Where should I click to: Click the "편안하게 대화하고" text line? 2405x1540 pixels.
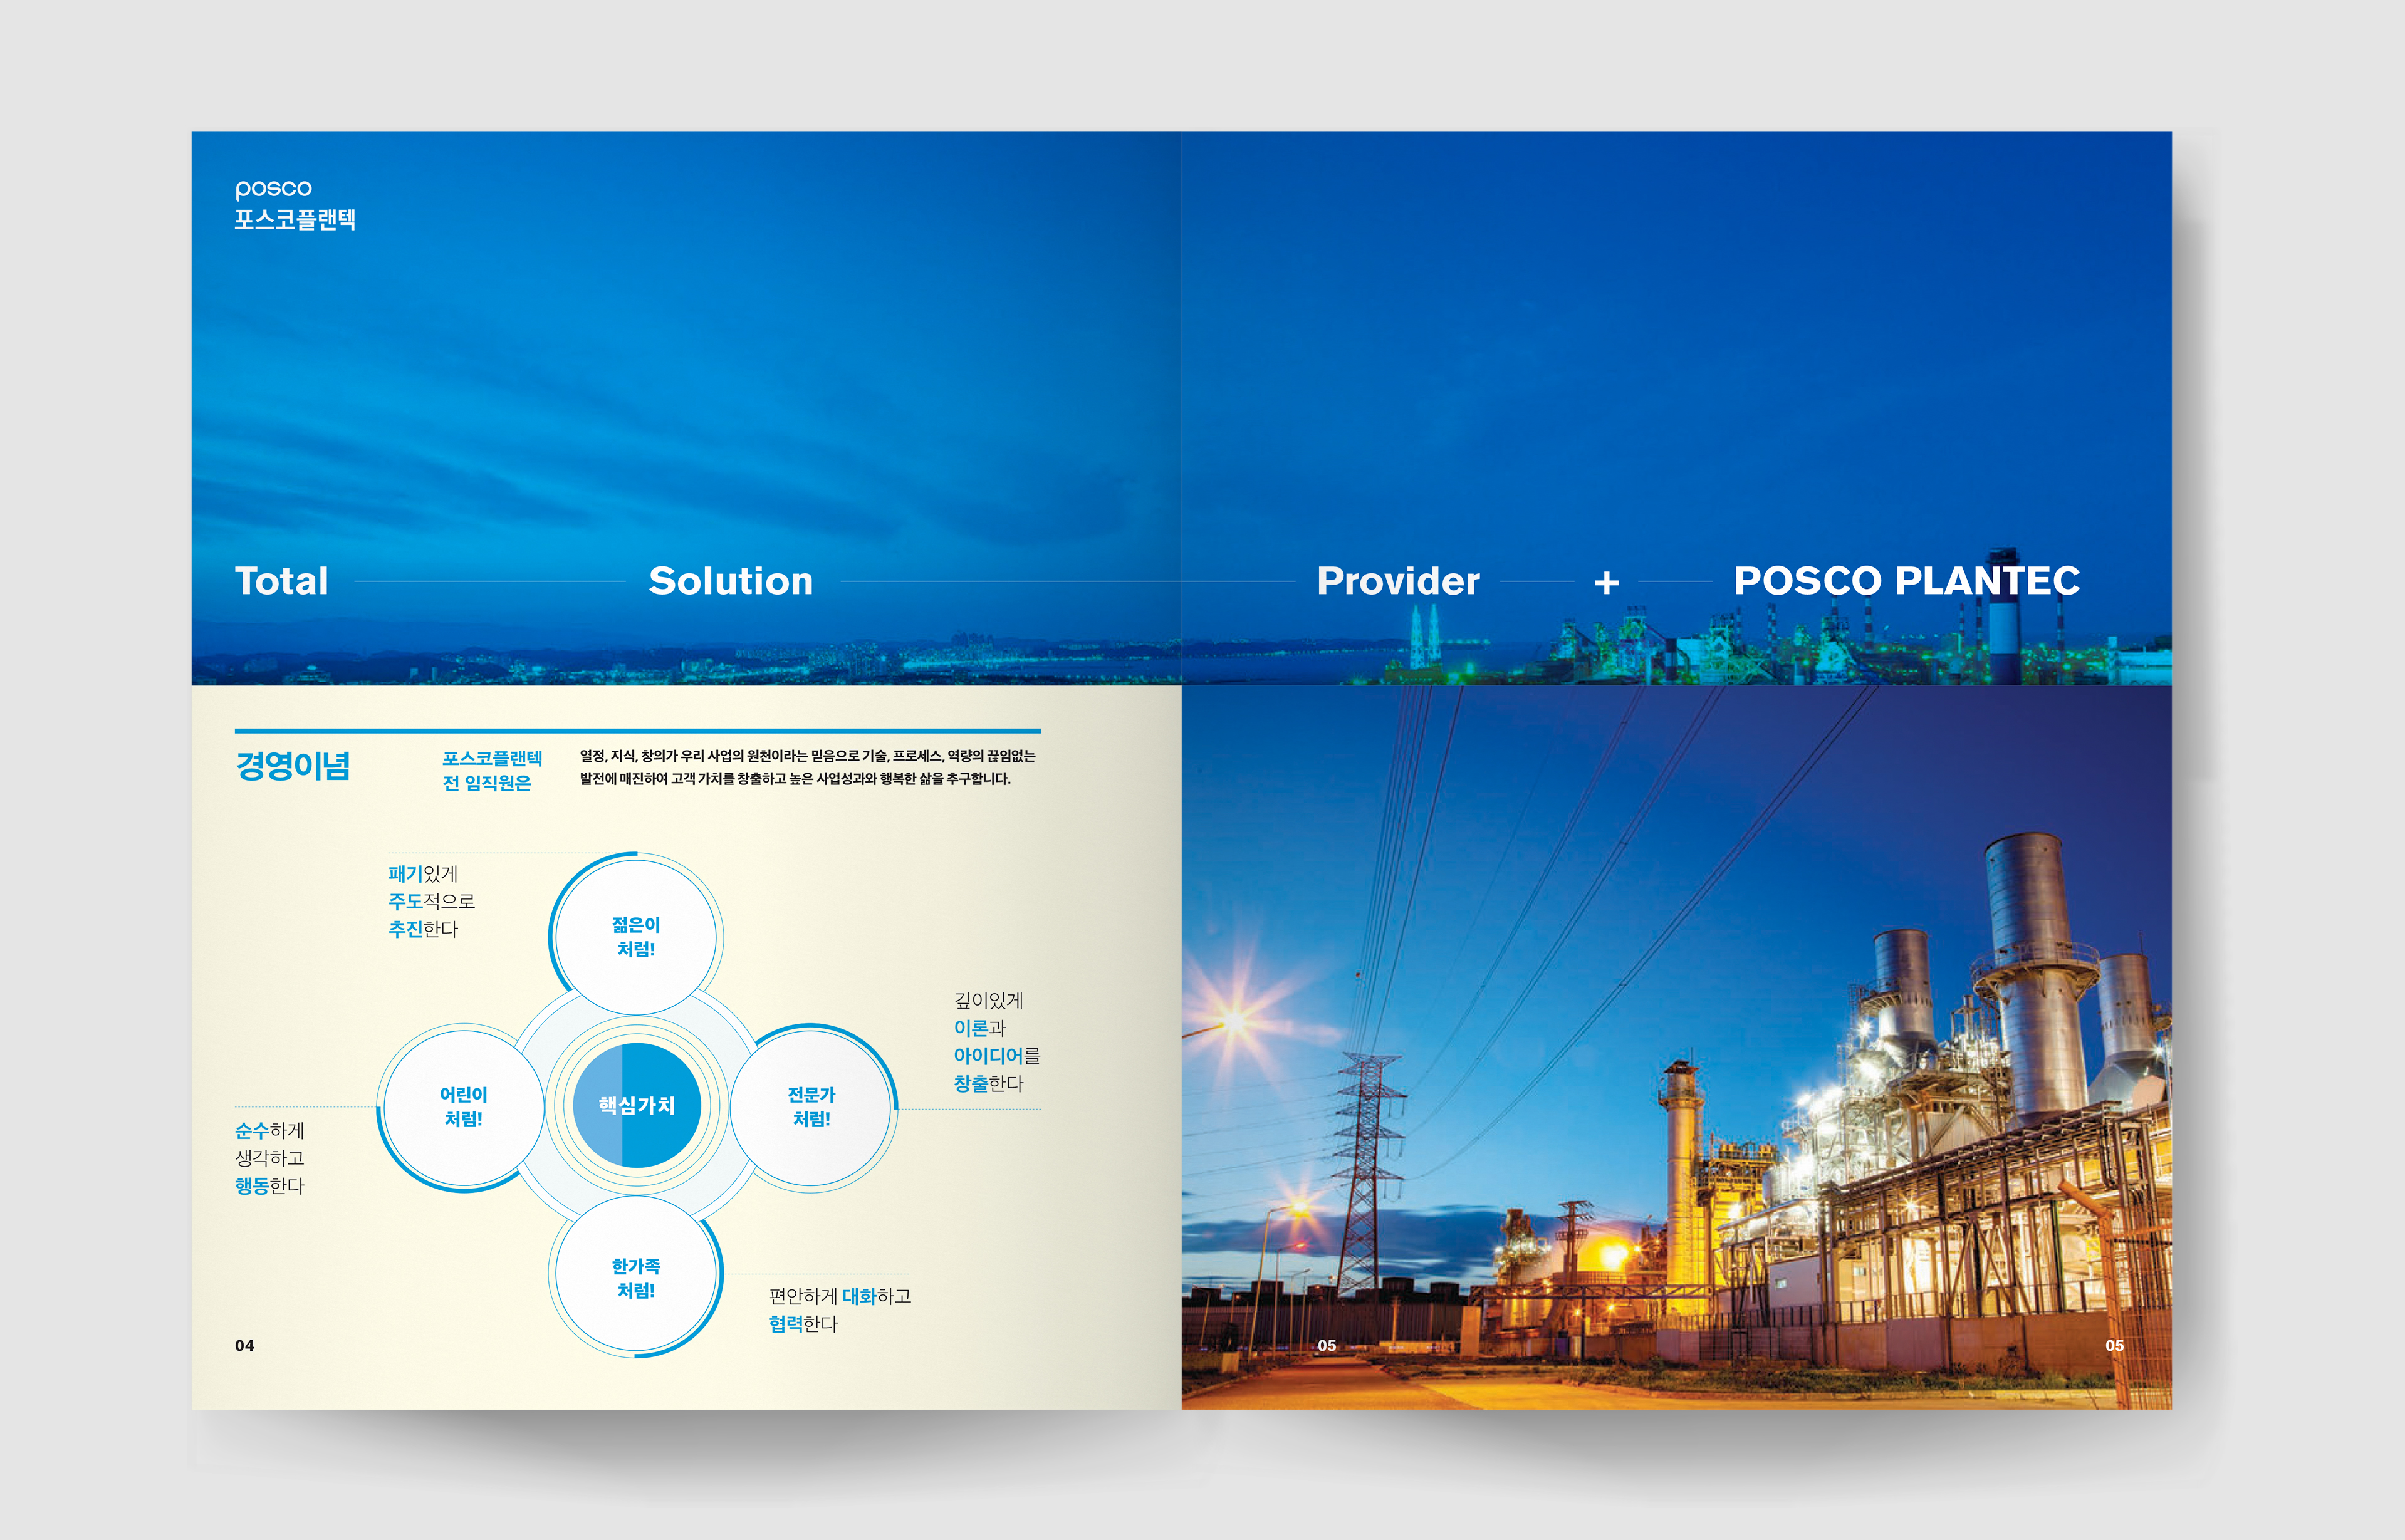tap(839, 1296)
